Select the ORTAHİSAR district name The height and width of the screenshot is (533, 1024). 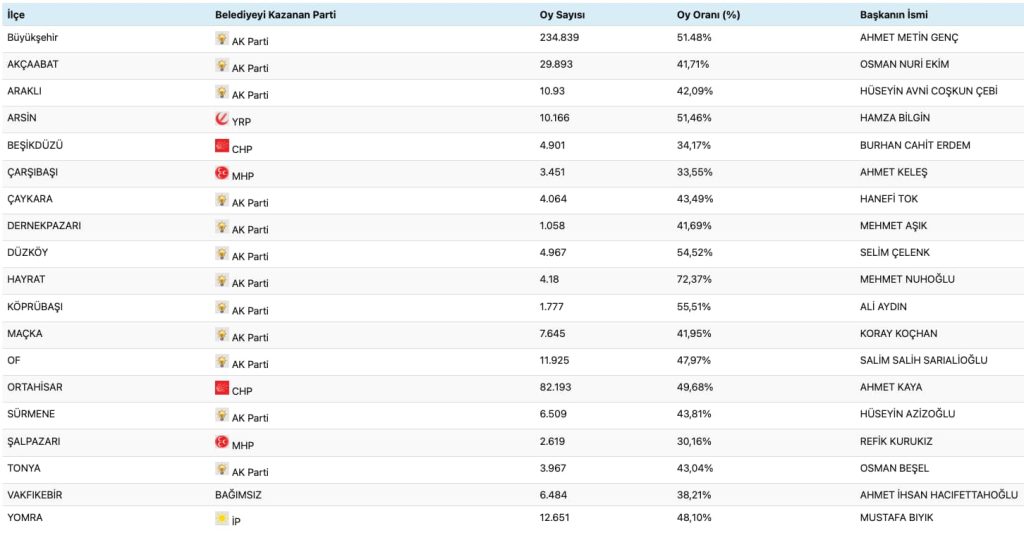(x=35, y=387)
